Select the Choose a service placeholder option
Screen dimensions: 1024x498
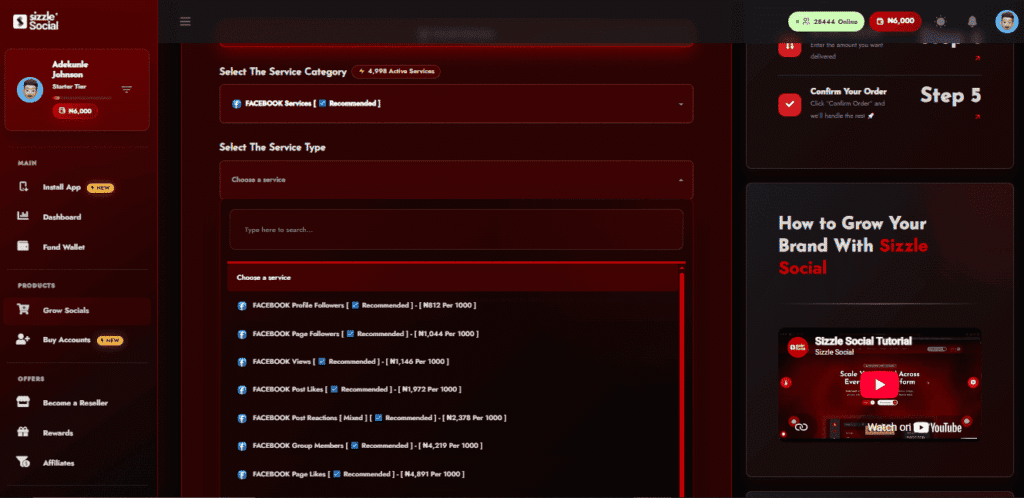(x=453, y=277)
